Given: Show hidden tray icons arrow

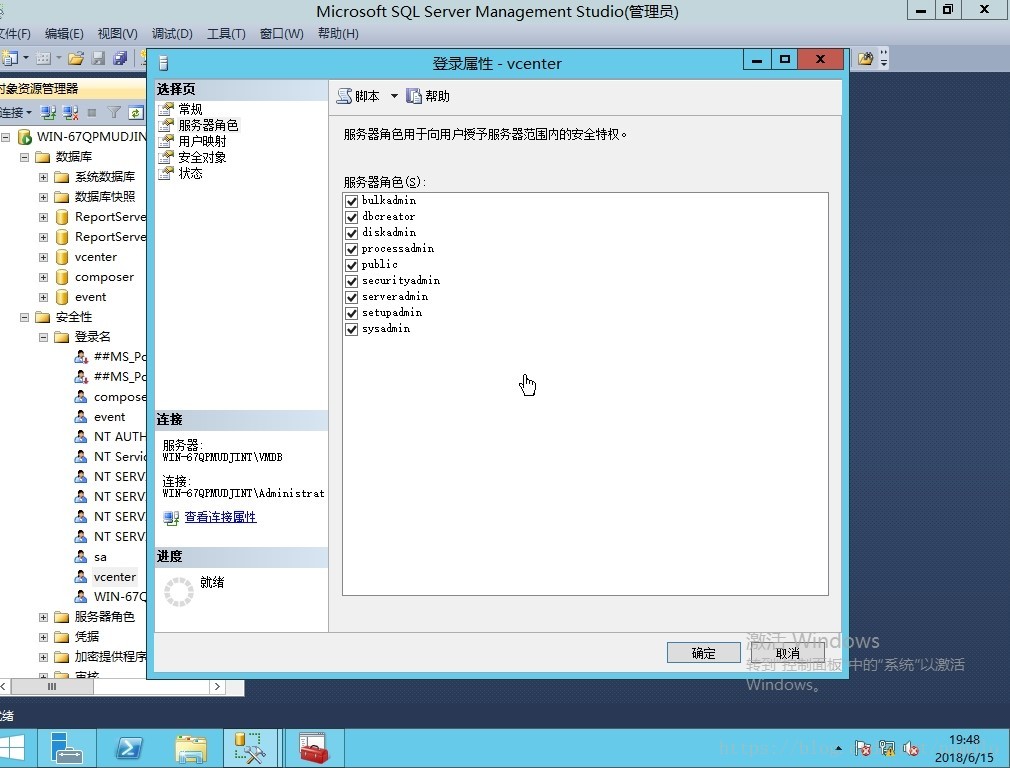Looking at the screenshot, I should 838,749.
